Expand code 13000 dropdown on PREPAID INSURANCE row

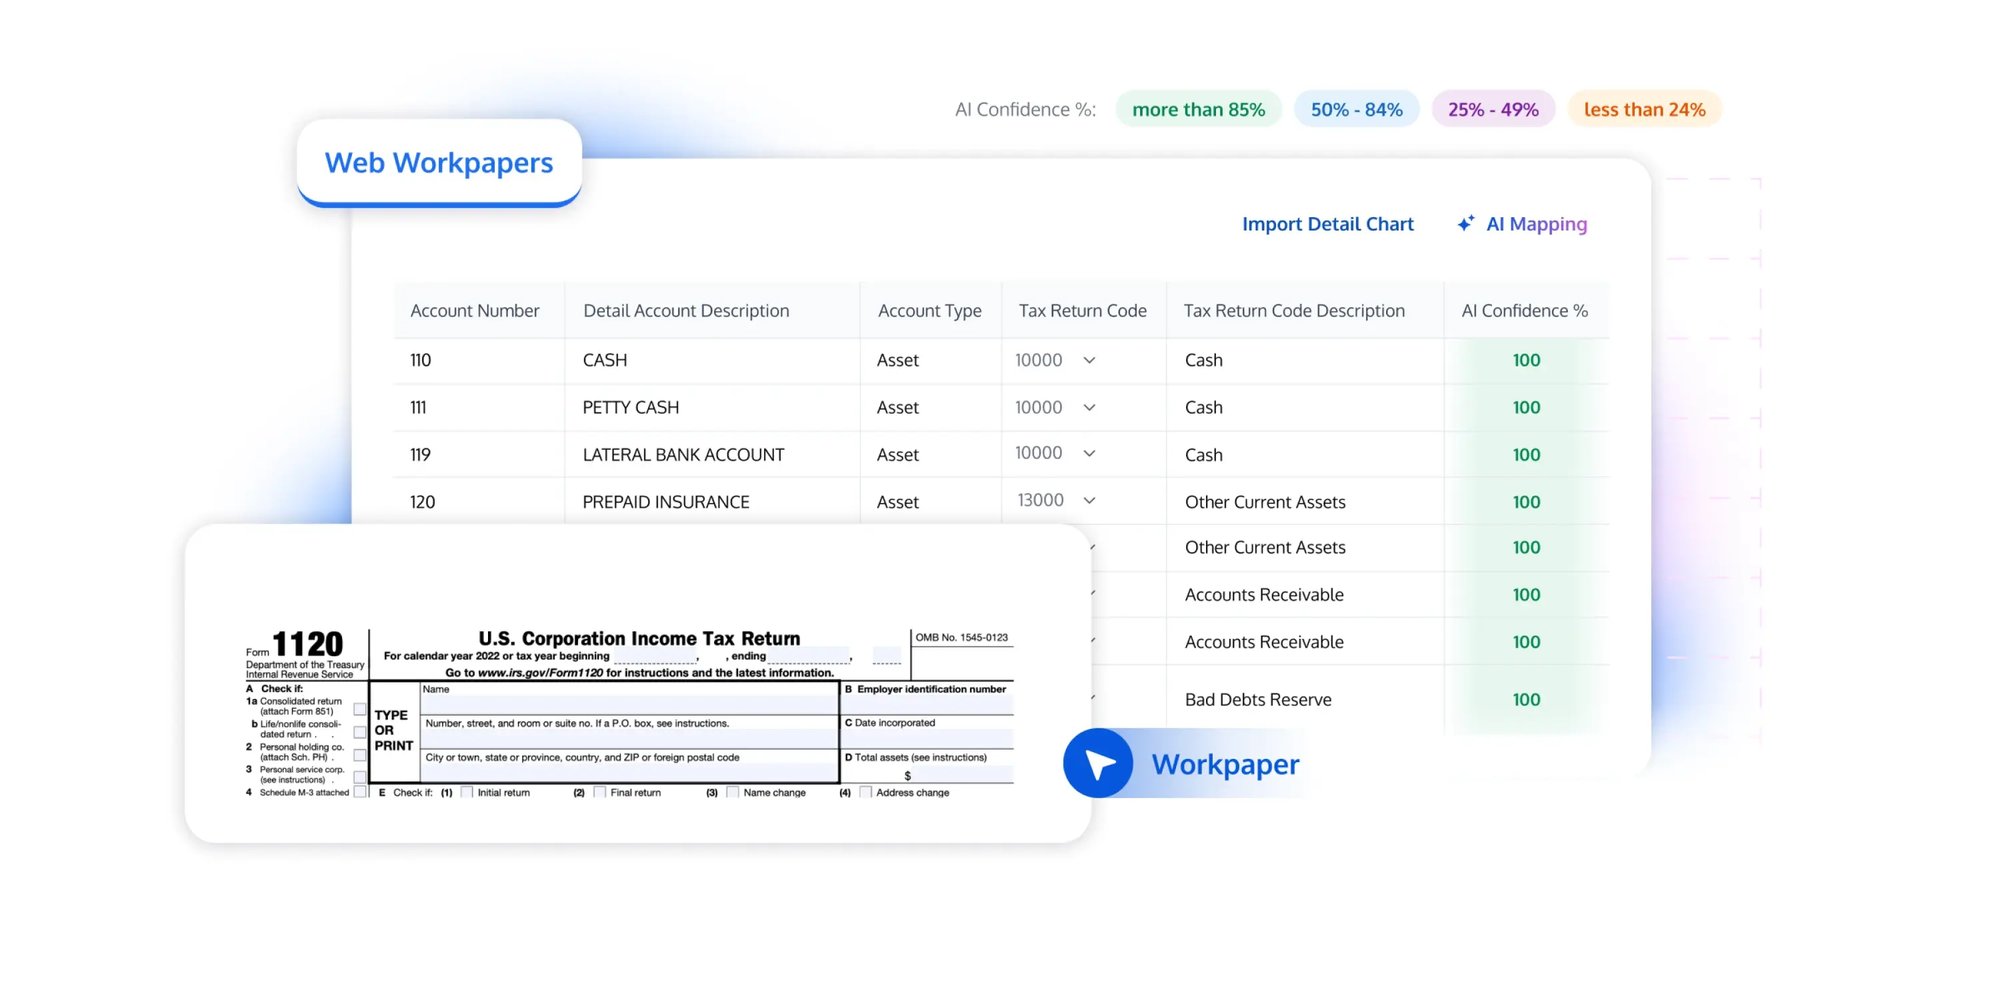pyautogui.click(x=1090, y=501)
